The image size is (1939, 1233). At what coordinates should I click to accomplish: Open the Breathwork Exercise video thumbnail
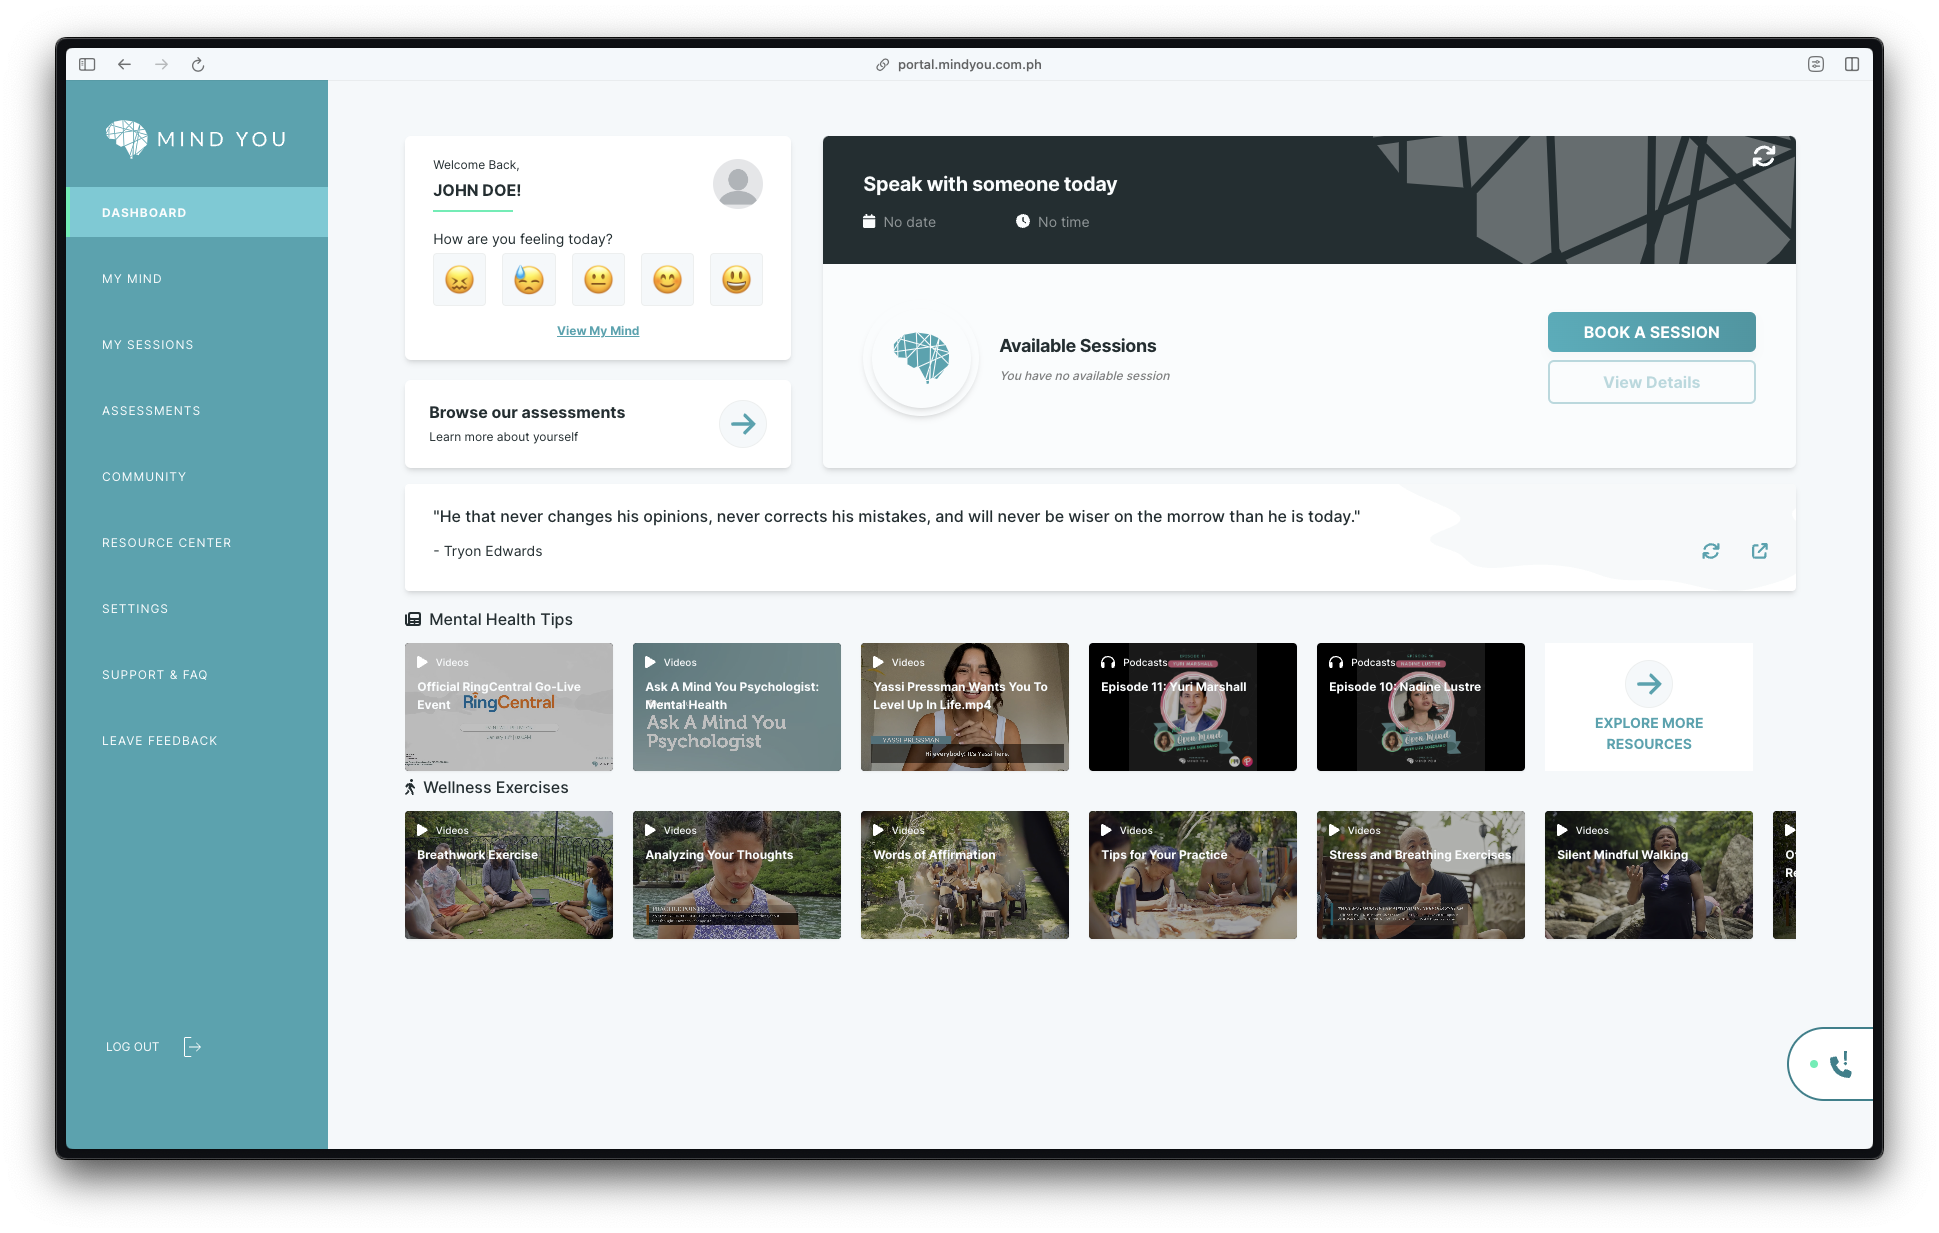point(508,875)
